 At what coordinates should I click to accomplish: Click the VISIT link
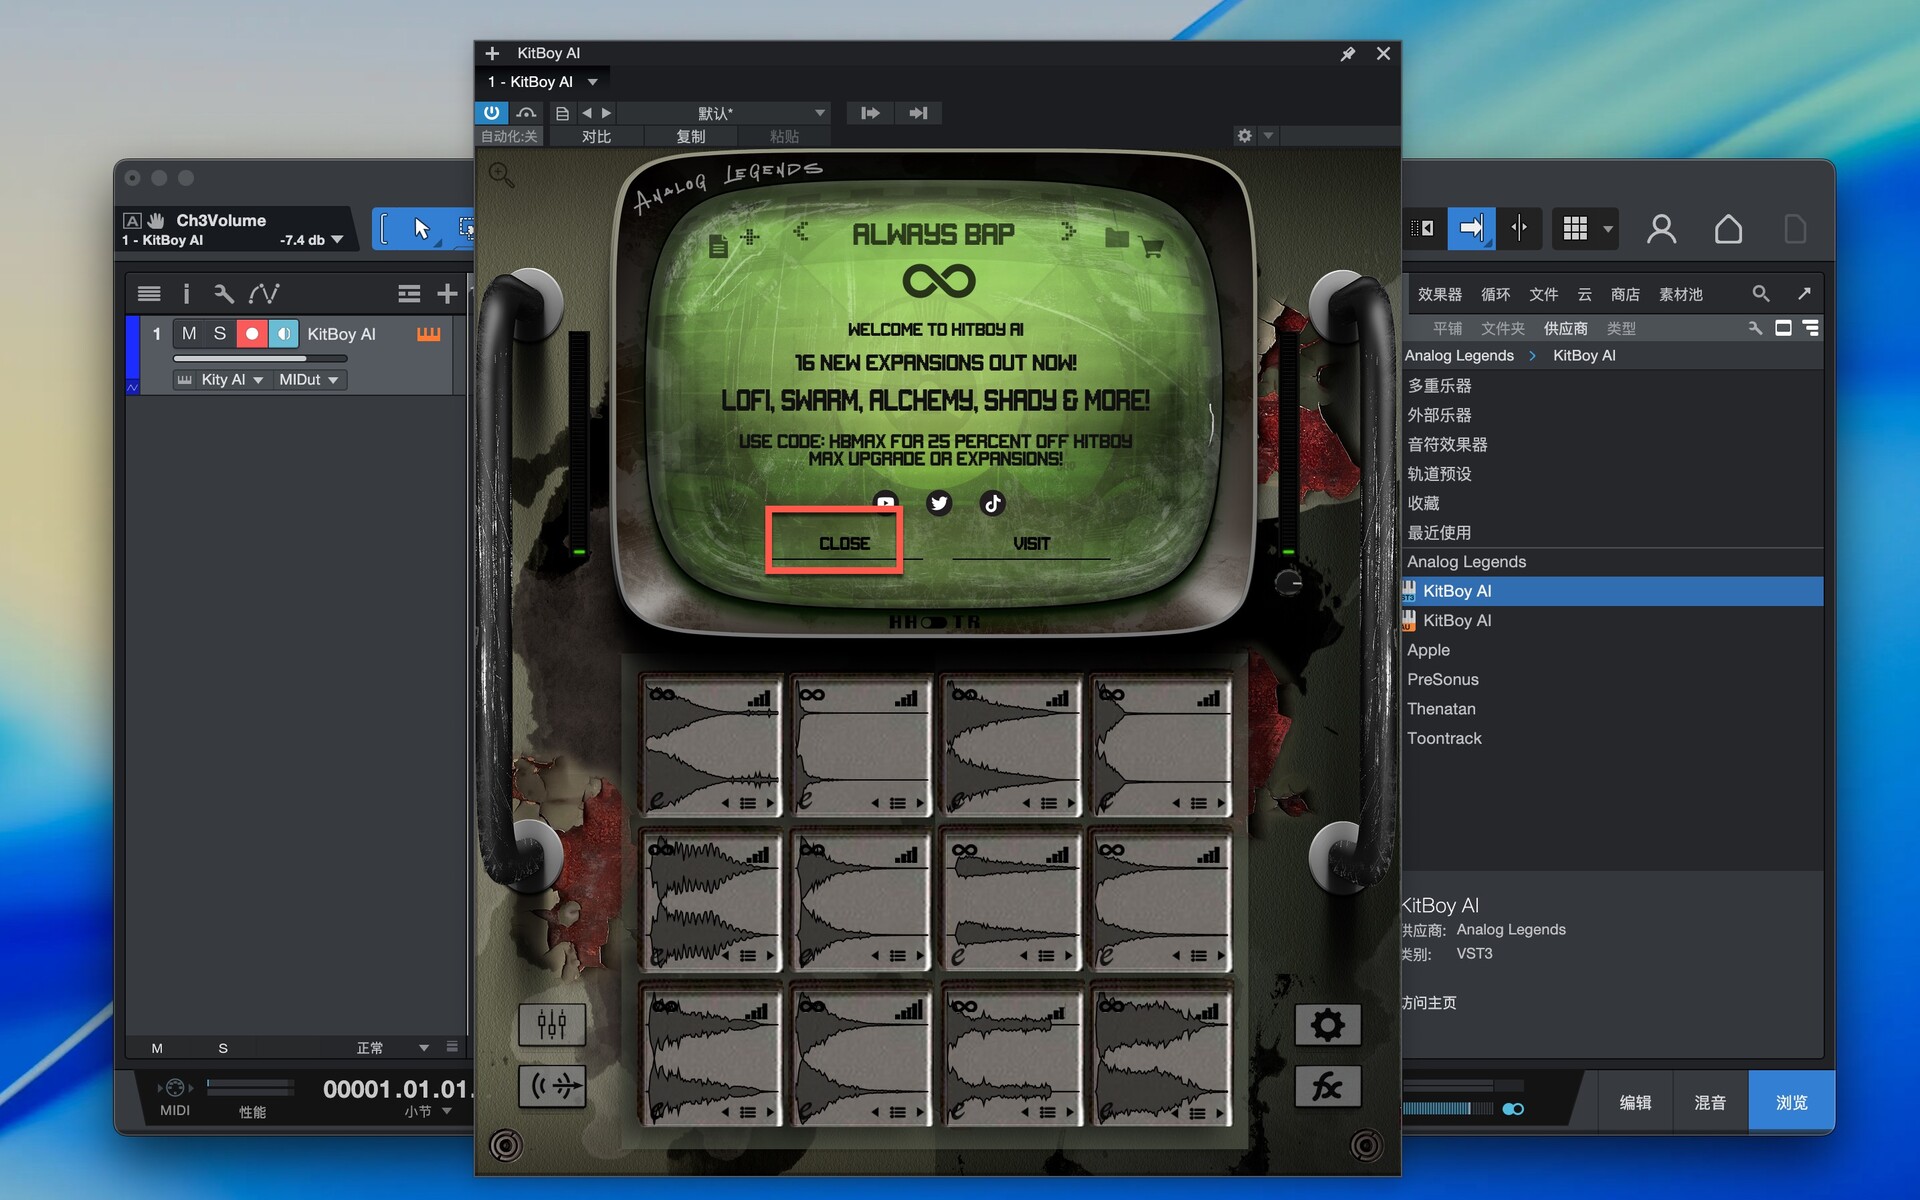click(1031, 543)
